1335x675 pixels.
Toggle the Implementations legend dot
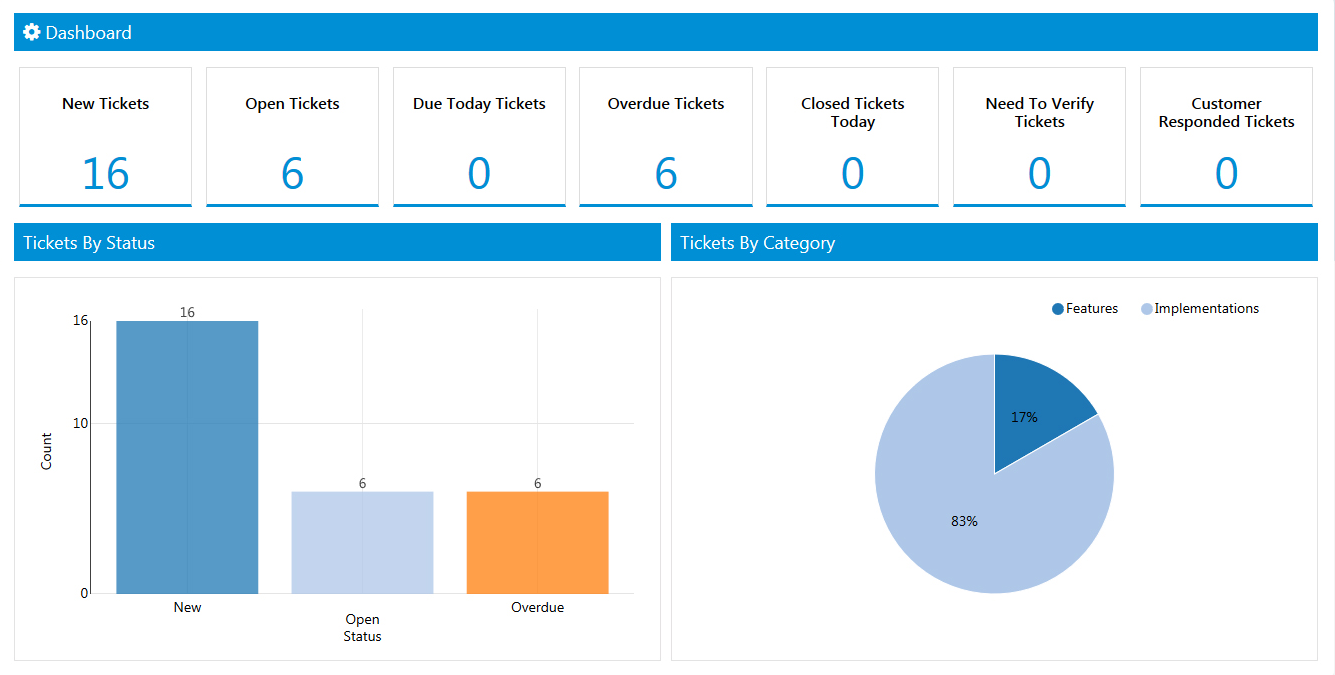point(1147,309)
